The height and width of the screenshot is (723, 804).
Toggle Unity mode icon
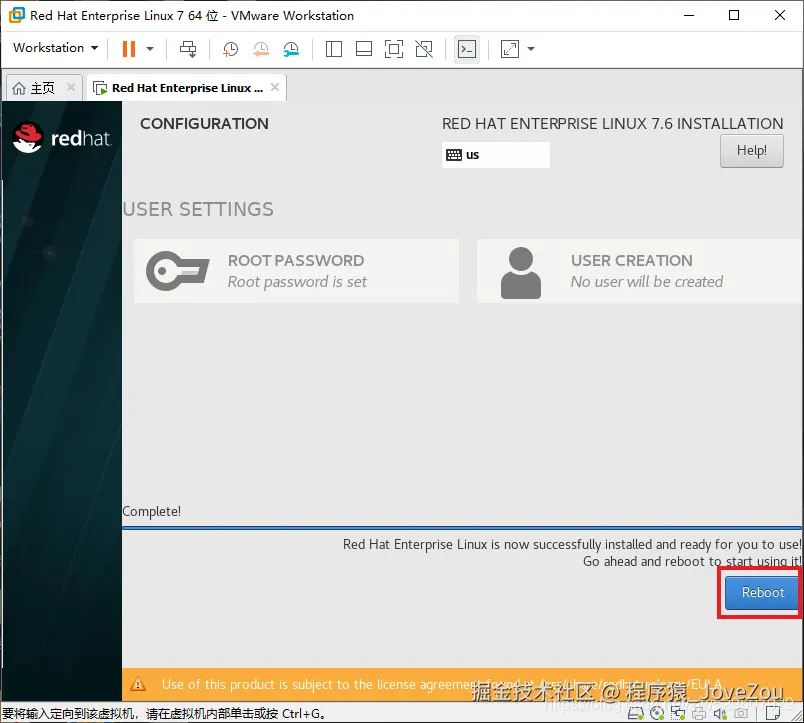(x=424, y=49)
